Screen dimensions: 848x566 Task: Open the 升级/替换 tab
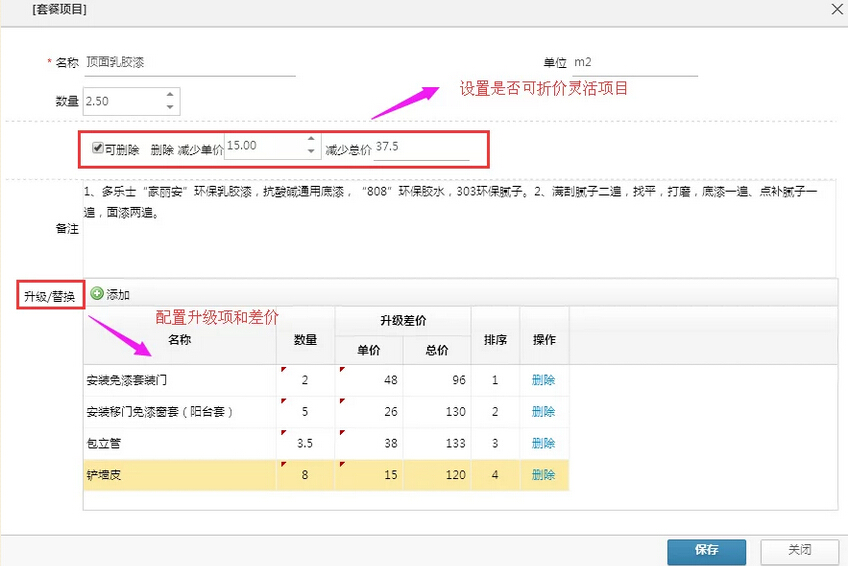point(49,296)
